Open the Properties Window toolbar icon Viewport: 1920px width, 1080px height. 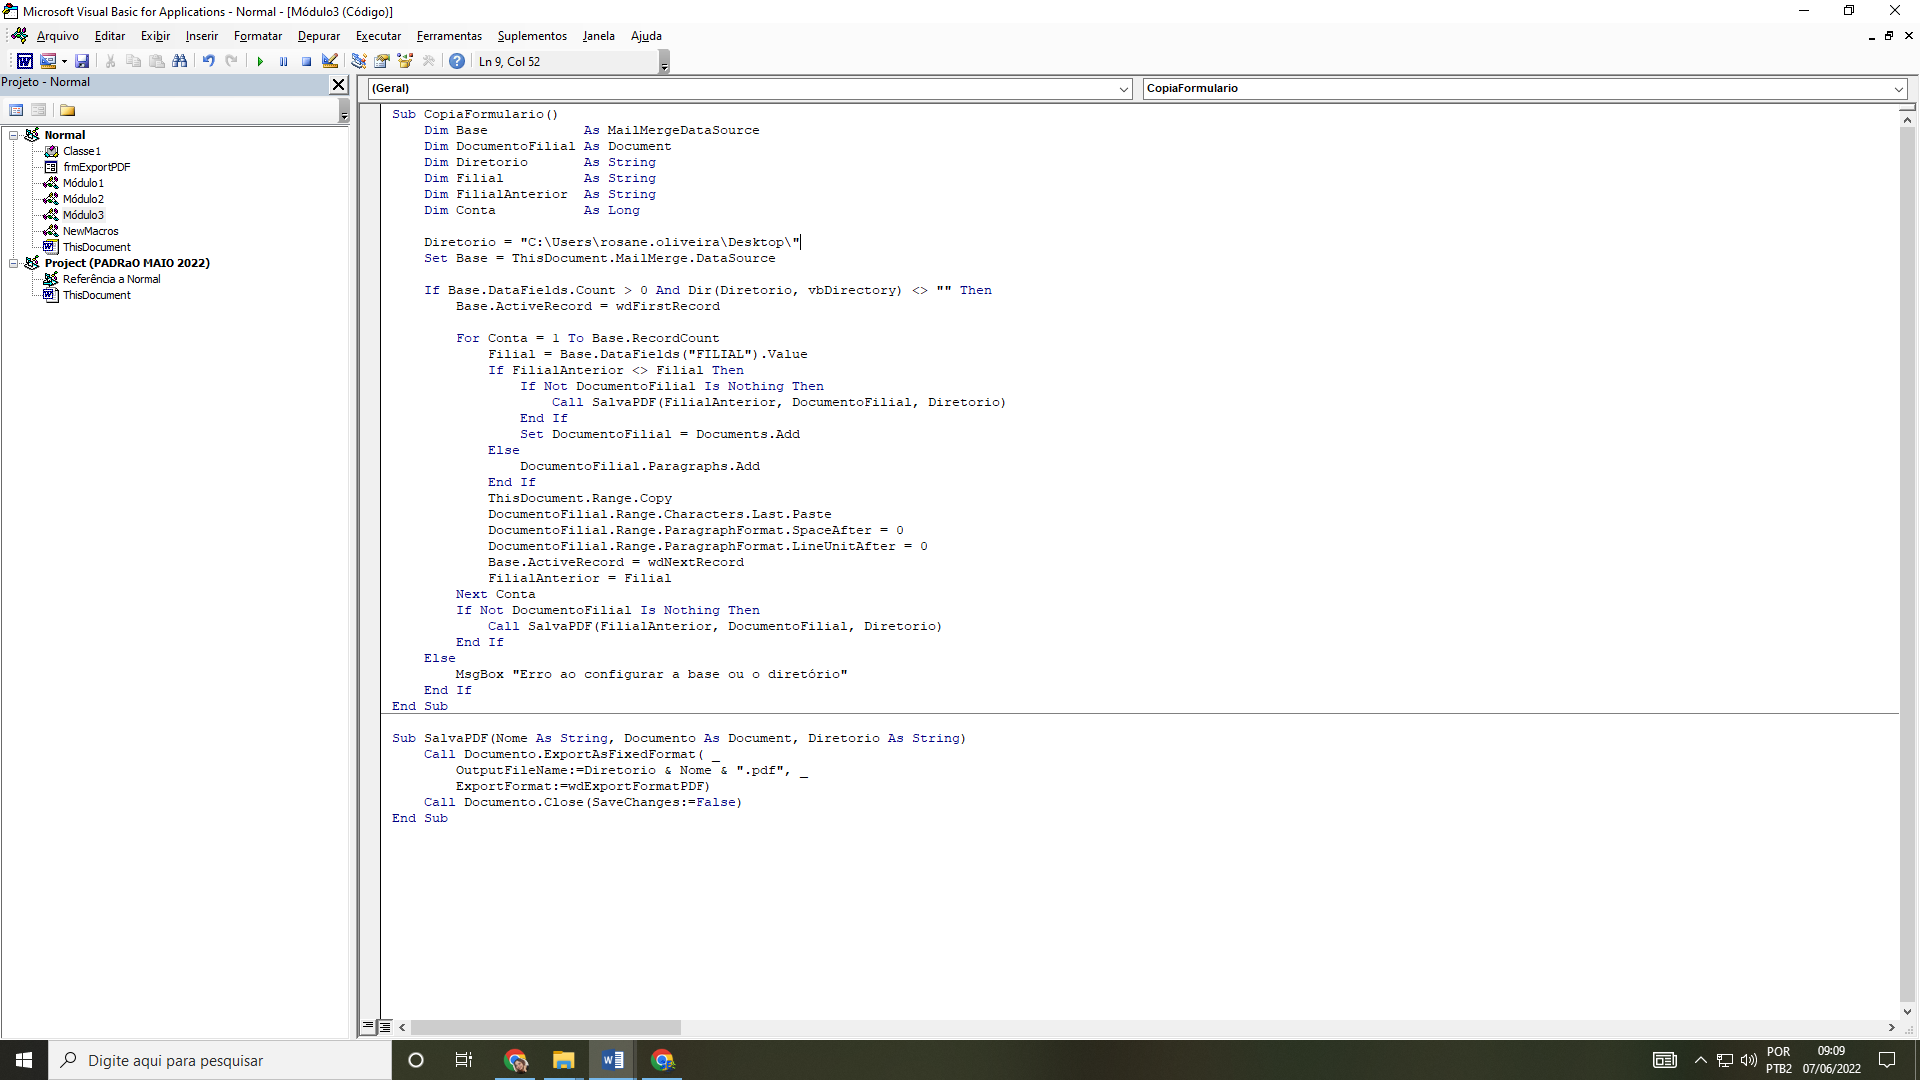[381, 61]
